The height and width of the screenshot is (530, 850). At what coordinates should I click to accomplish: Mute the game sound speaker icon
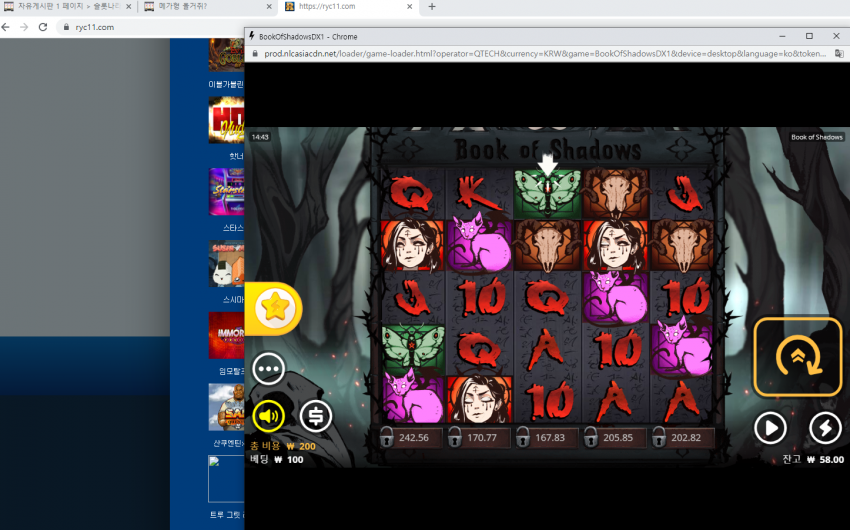pyautogui.click(x=268, y=416)
